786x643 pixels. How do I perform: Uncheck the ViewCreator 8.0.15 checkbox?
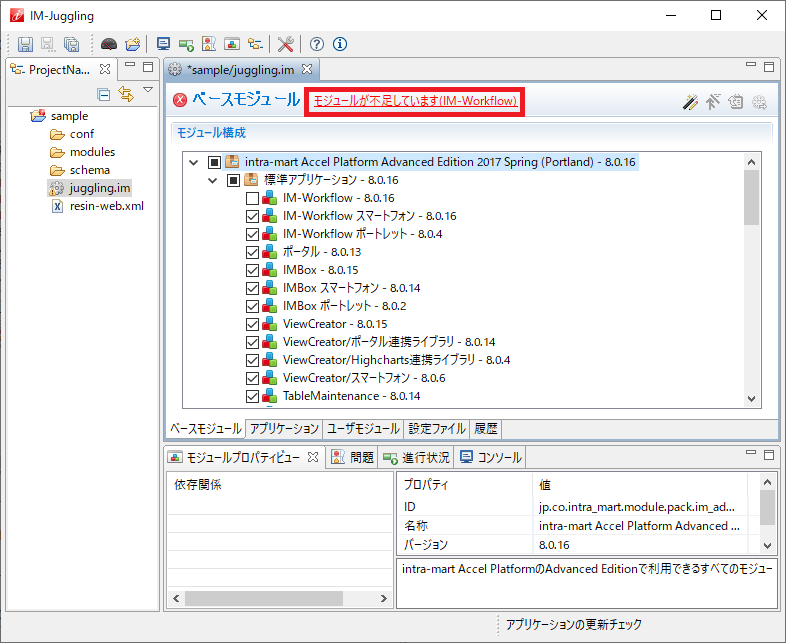(252, 325)
